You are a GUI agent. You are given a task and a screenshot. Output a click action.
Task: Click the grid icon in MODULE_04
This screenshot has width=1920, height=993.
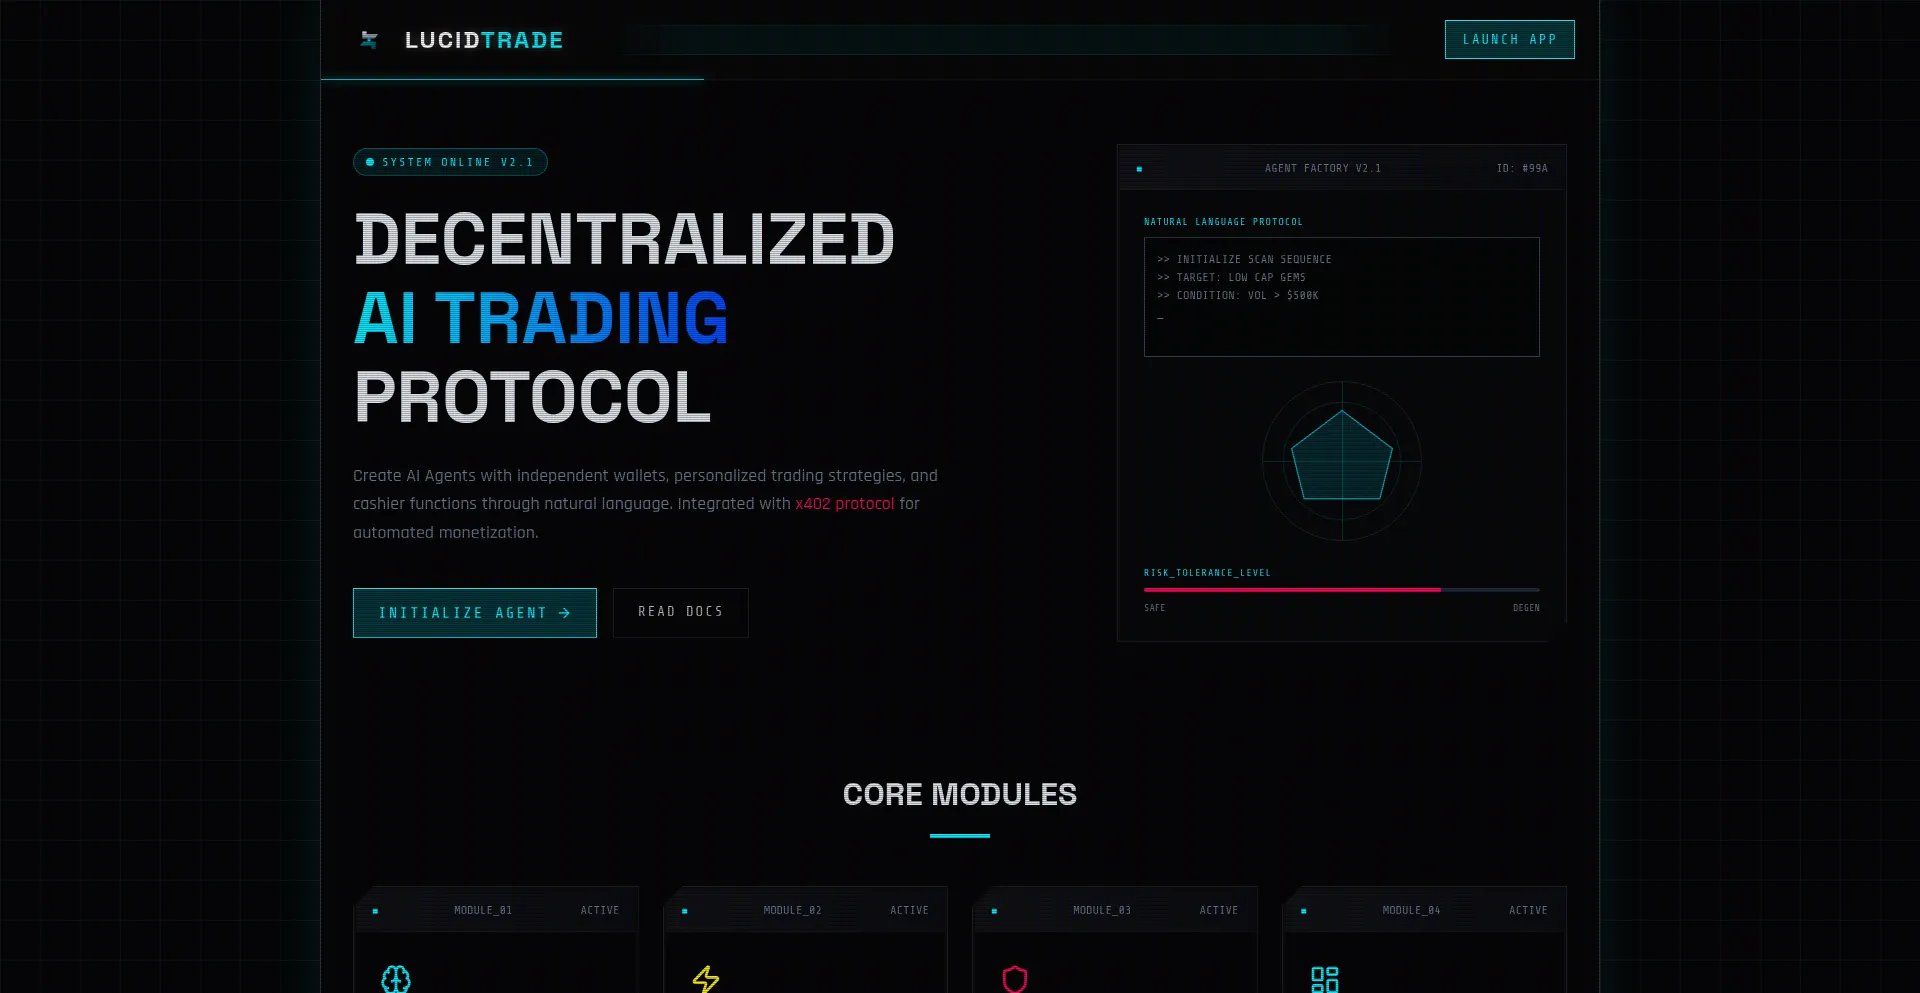1324,980
